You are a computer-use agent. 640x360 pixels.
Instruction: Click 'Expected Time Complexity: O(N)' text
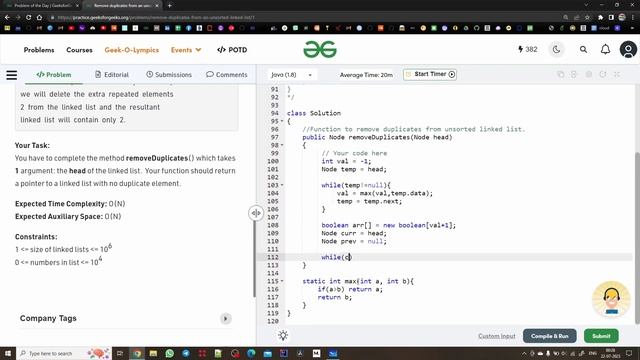[70, 204]
